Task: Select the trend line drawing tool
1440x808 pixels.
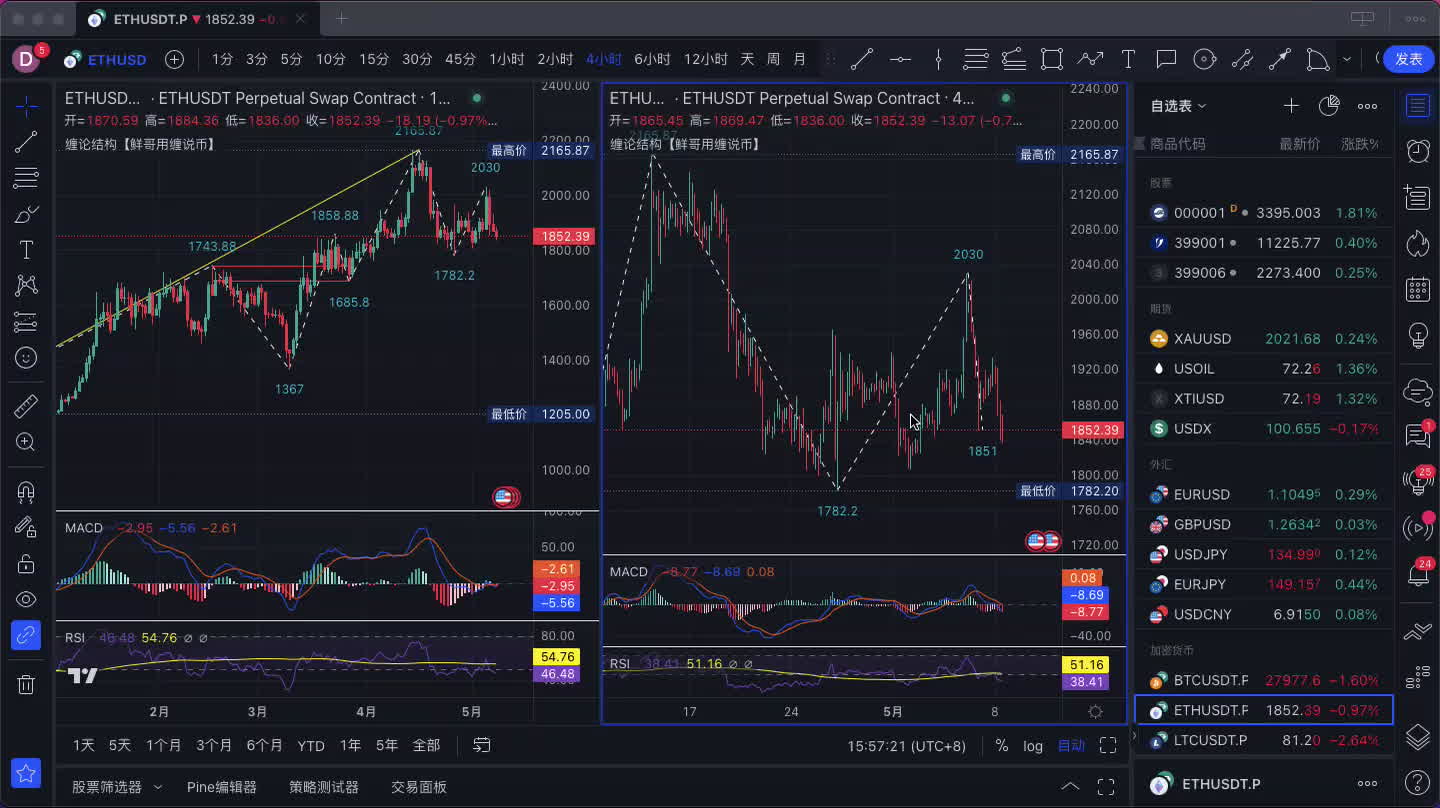Action: click(x=26, y=142)
